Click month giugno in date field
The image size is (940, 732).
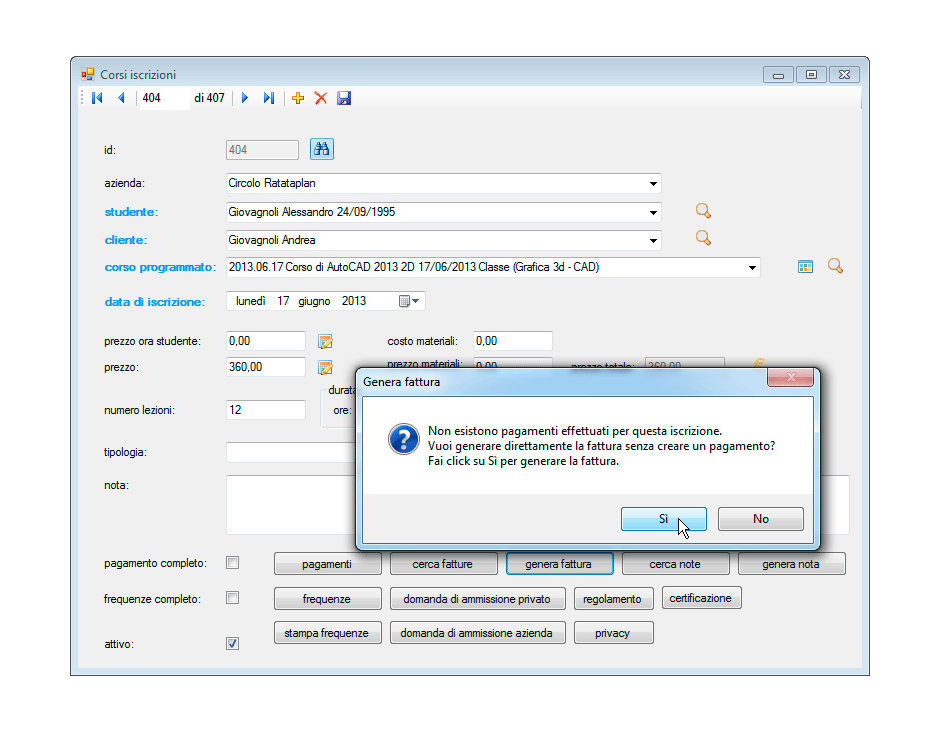pos(314,301)
